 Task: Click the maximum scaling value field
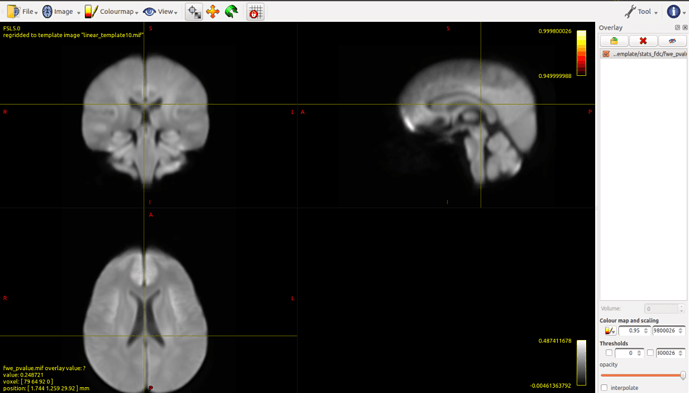(x=668, y=331)
